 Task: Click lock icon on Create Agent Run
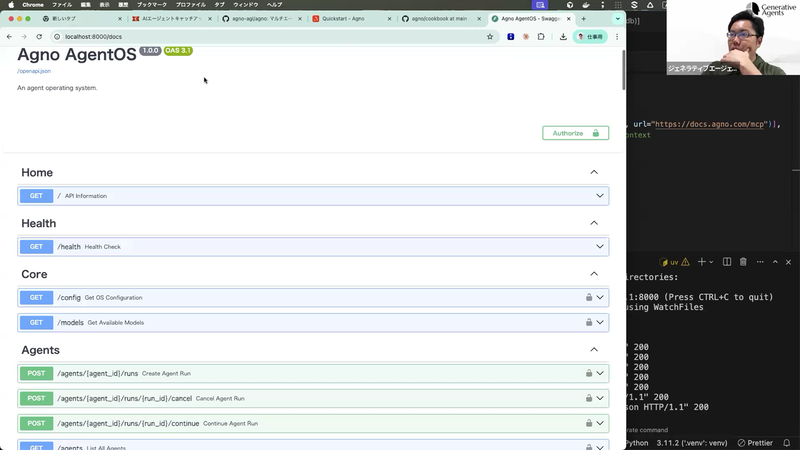tap(589, 373)
